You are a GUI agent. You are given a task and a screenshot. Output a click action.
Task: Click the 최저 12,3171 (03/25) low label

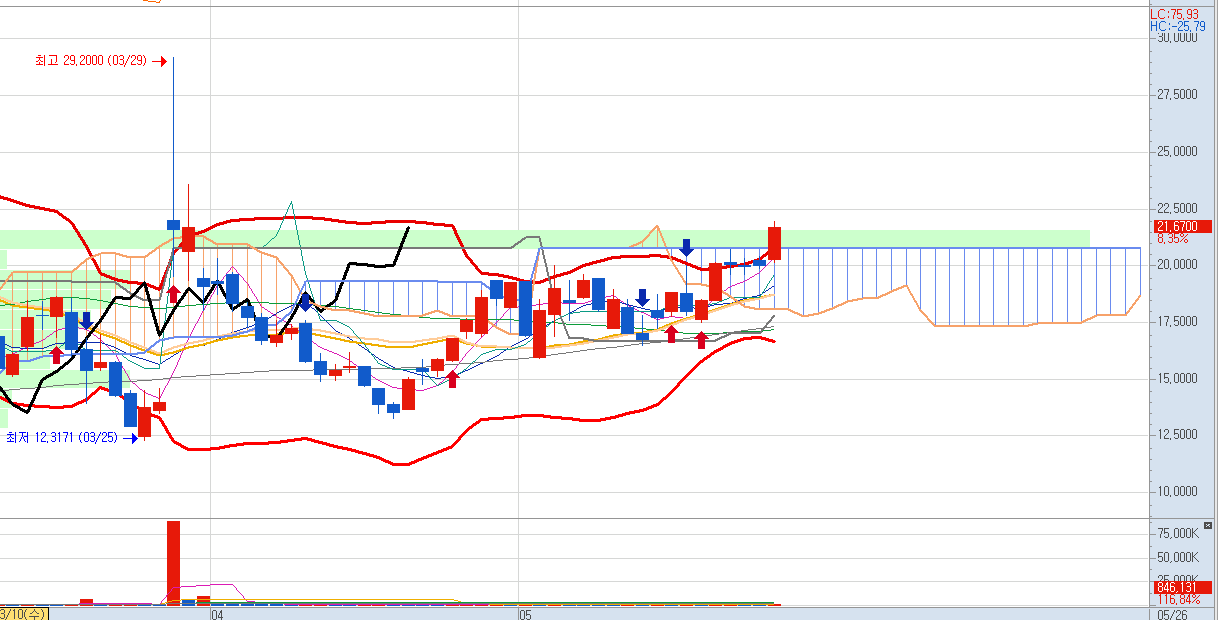click(62, 438)
